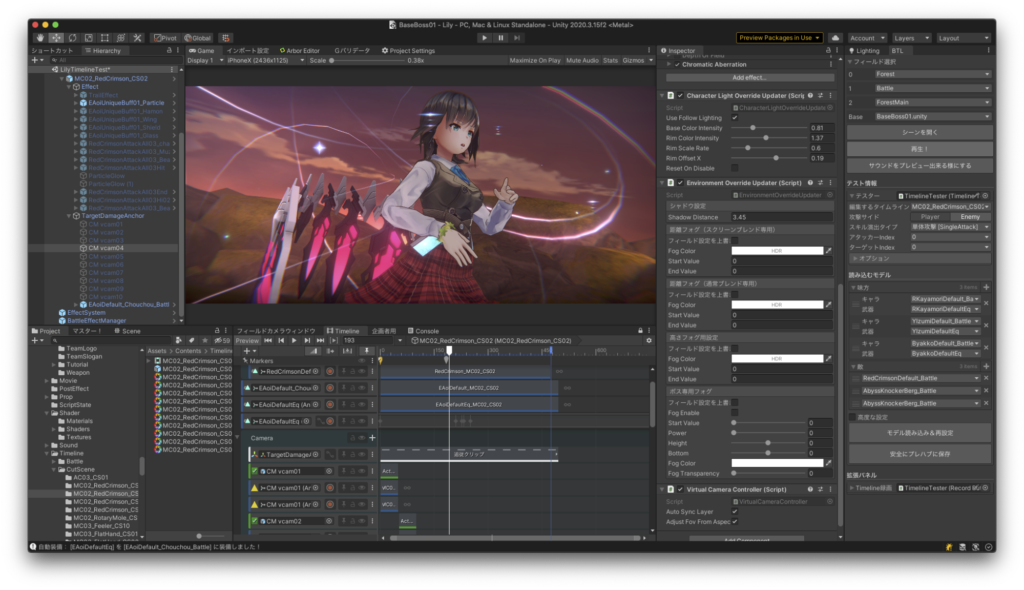Toggle Character Light Override Updater component checkbox
Viewport: 1024px width, 590px height.
coord(680,95)
